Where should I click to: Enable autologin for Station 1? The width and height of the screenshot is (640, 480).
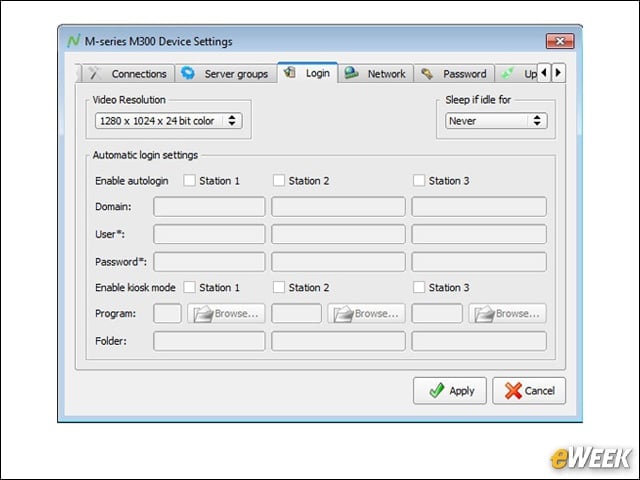[189, 180]
